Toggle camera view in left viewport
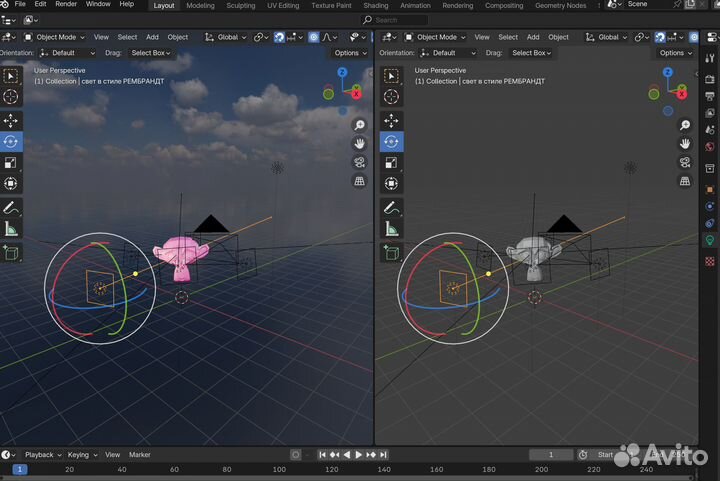Screen dimensions: 720x481 pos(359,163)
